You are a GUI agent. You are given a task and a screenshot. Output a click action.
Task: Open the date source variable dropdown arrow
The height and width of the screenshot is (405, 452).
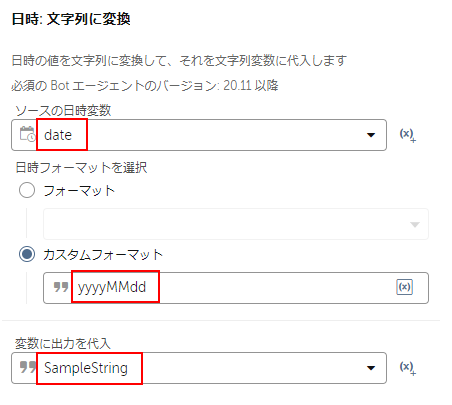(x=371, y=135)
